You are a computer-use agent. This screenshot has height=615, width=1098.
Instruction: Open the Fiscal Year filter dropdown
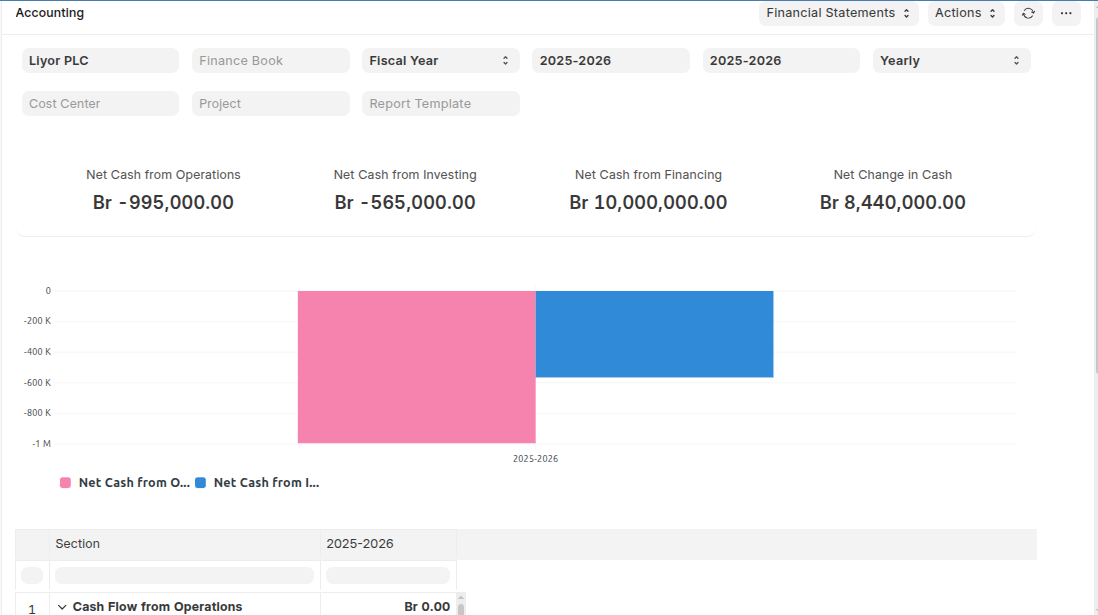(440, 61)
